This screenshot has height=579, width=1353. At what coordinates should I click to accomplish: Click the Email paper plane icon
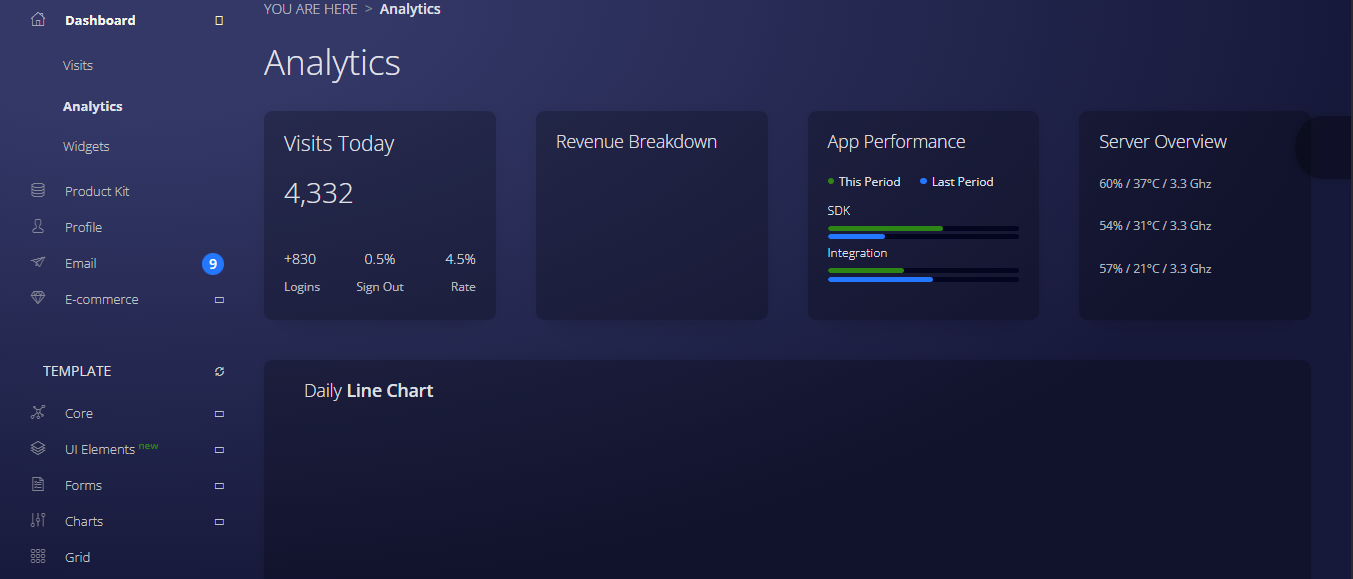coord(38,263)
